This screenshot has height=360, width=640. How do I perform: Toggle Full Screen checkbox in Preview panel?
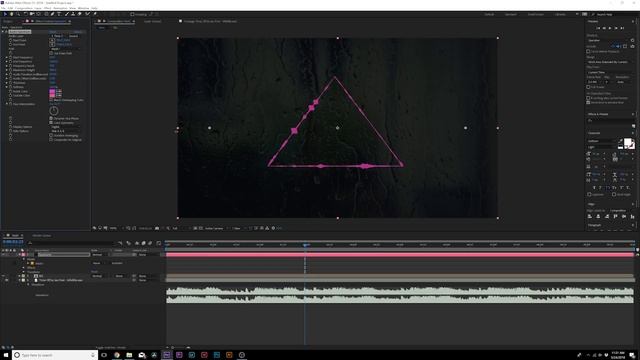tap(588, 87)
